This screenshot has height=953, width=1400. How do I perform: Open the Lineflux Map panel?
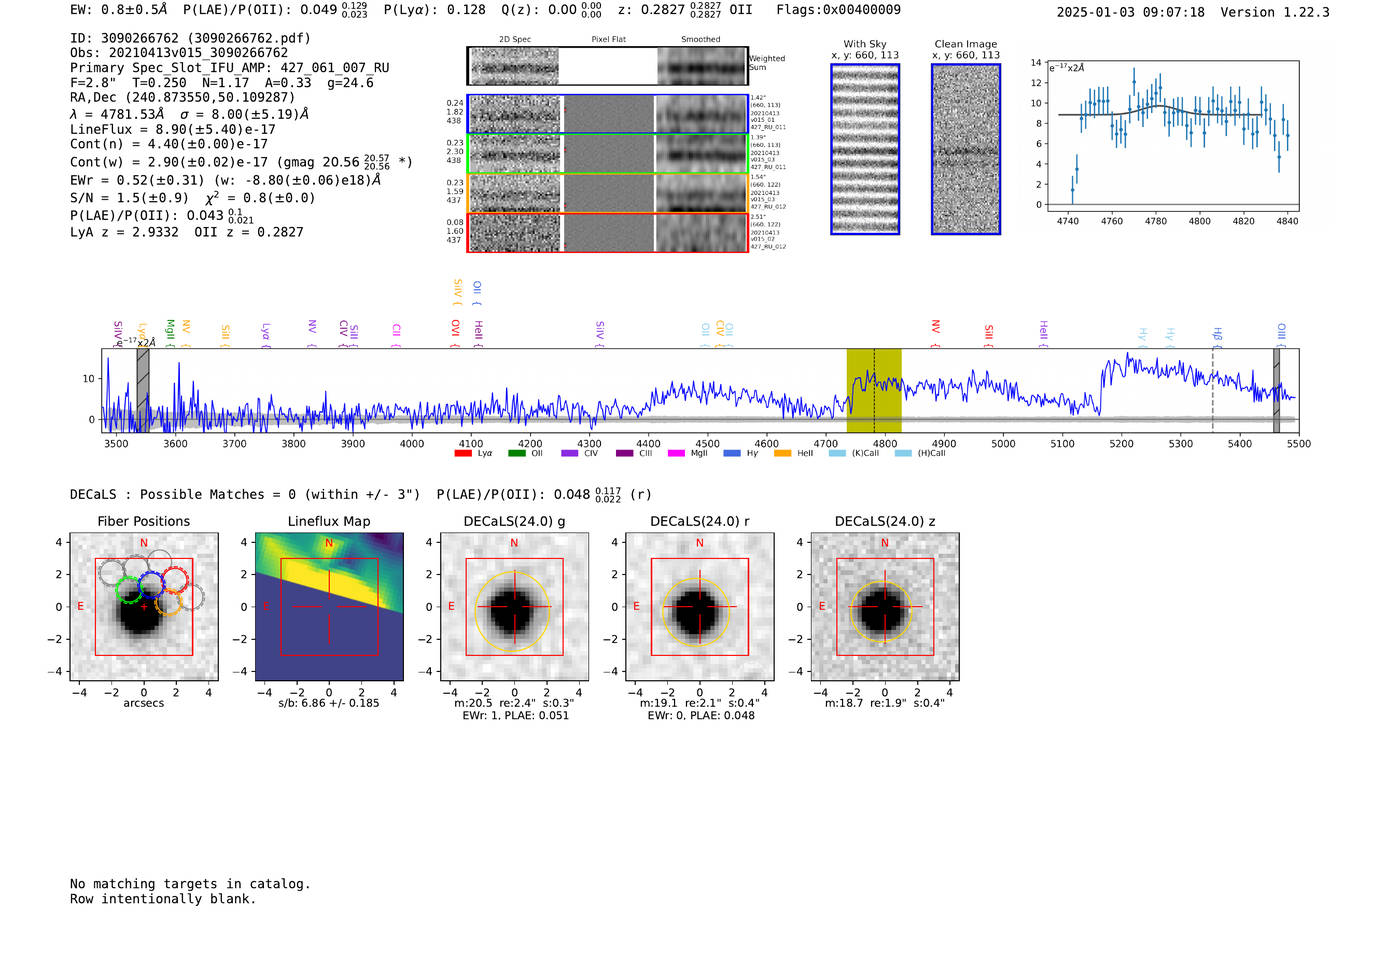(329, 606)
